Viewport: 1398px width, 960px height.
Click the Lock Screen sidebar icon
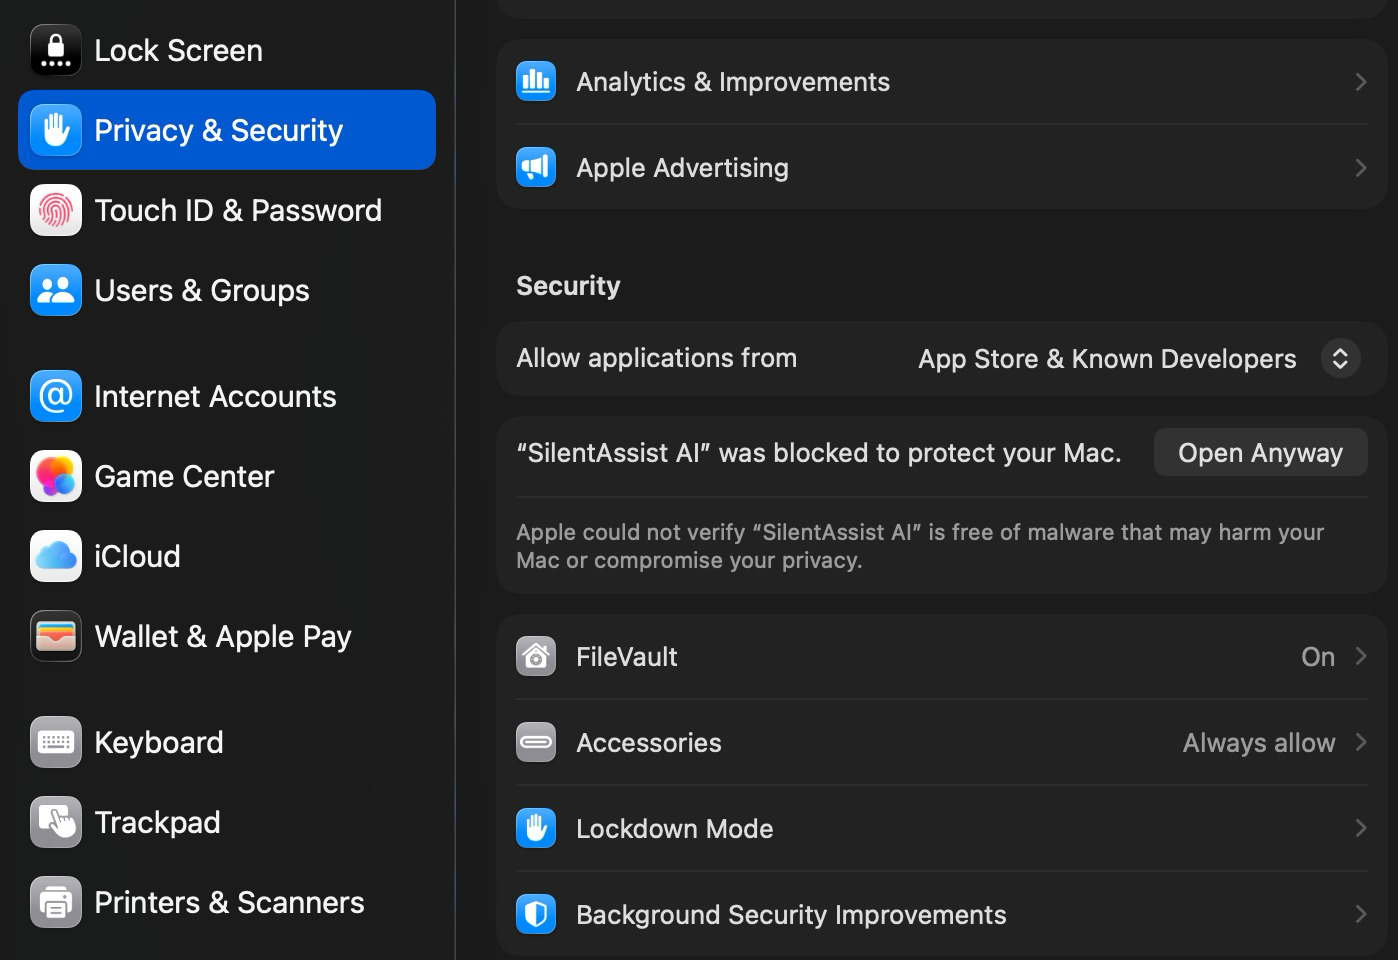56,50
